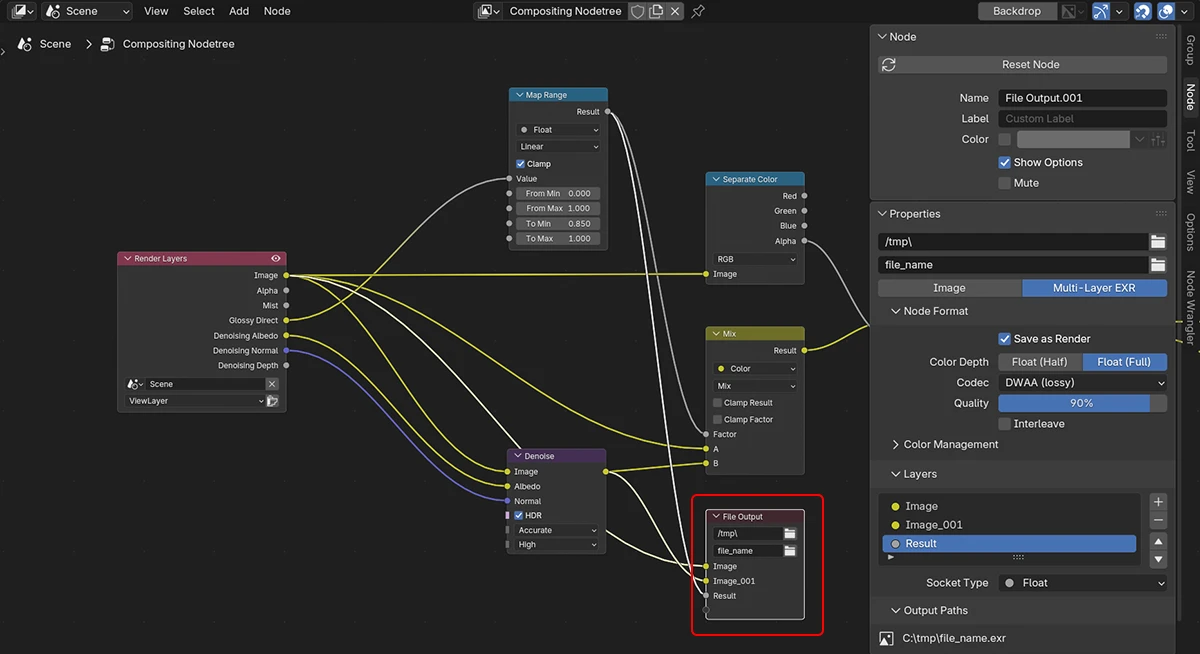Enable custom node Color checkbox
This screenshot has width=1200, height=654.
[x=1004, y=140]
